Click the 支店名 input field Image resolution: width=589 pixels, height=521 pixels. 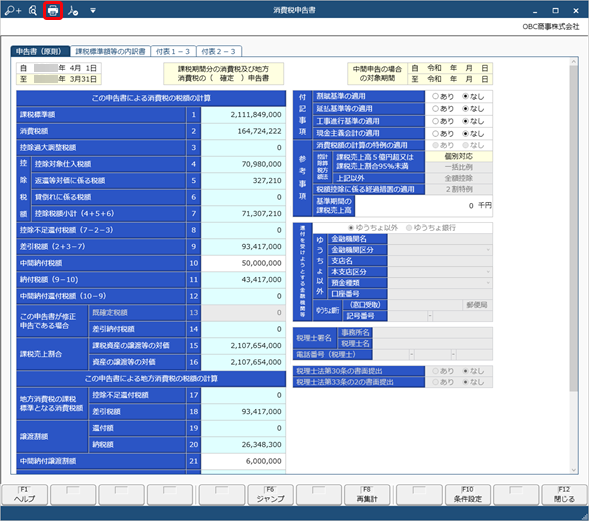tap(440, 261)
